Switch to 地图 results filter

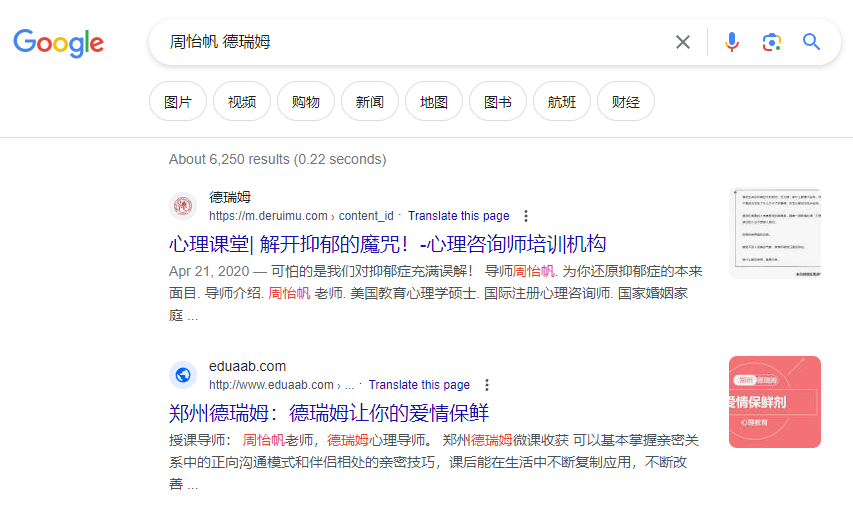click(434, 101)
